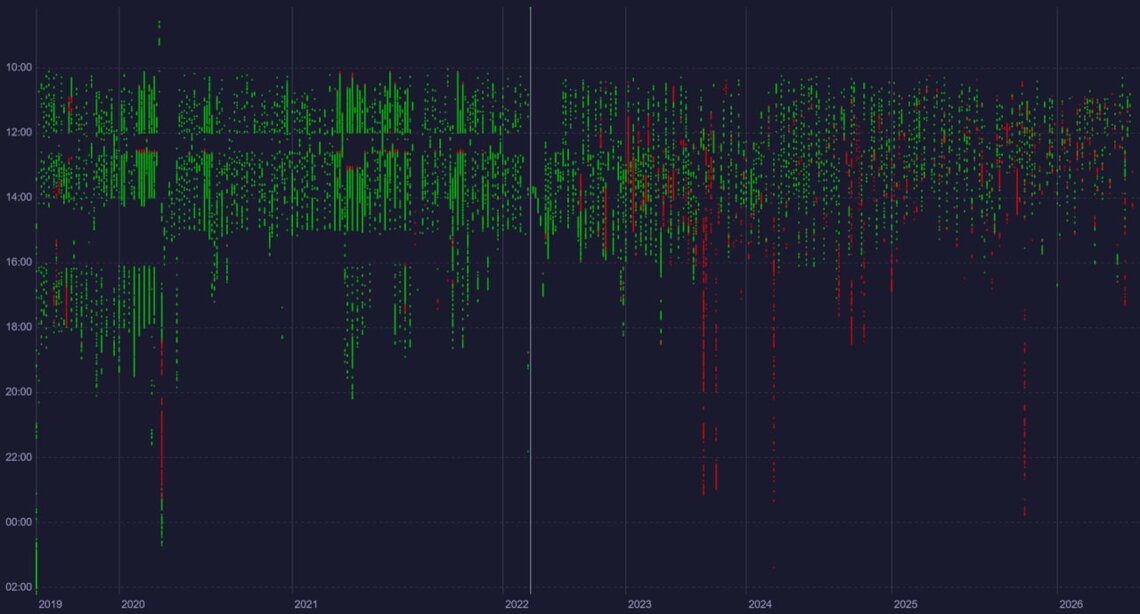The width and height of the screenshot is (1140, 614).
Task: Click the bright white vertical marker line
Action: click(x=531, y=301)
